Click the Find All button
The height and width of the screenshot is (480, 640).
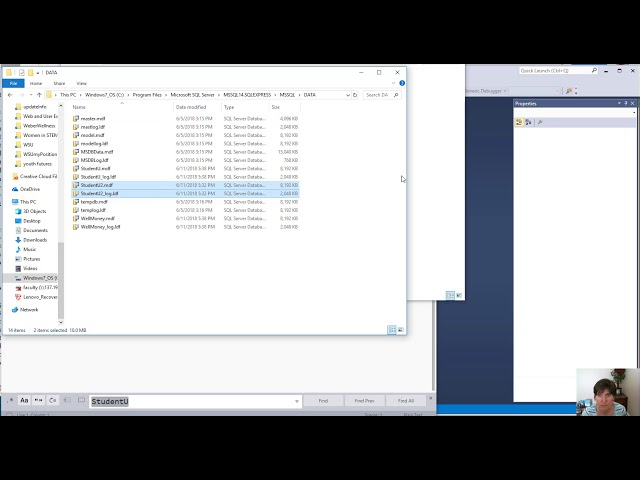(406, 401)
